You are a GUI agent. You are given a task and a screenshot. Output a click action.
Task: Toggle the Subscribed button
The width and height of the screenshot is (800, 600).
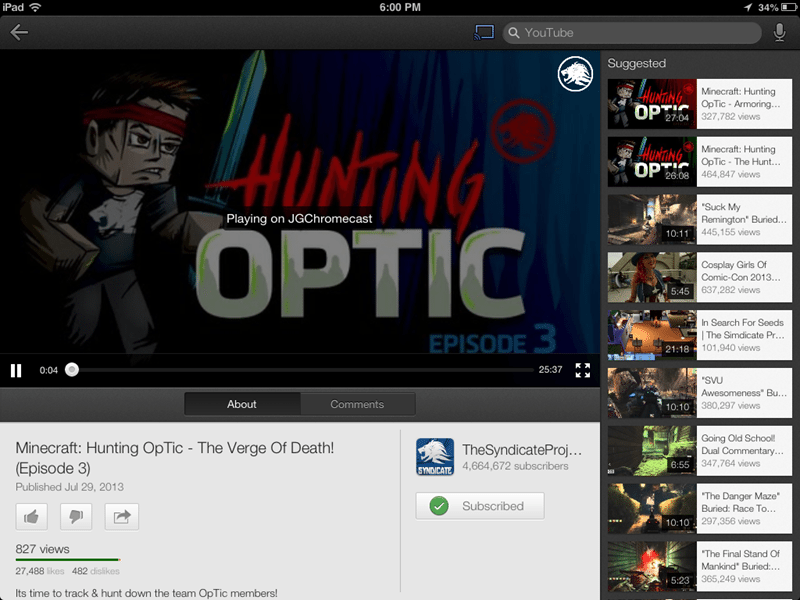pyautogui.click(x=480, y=506)
